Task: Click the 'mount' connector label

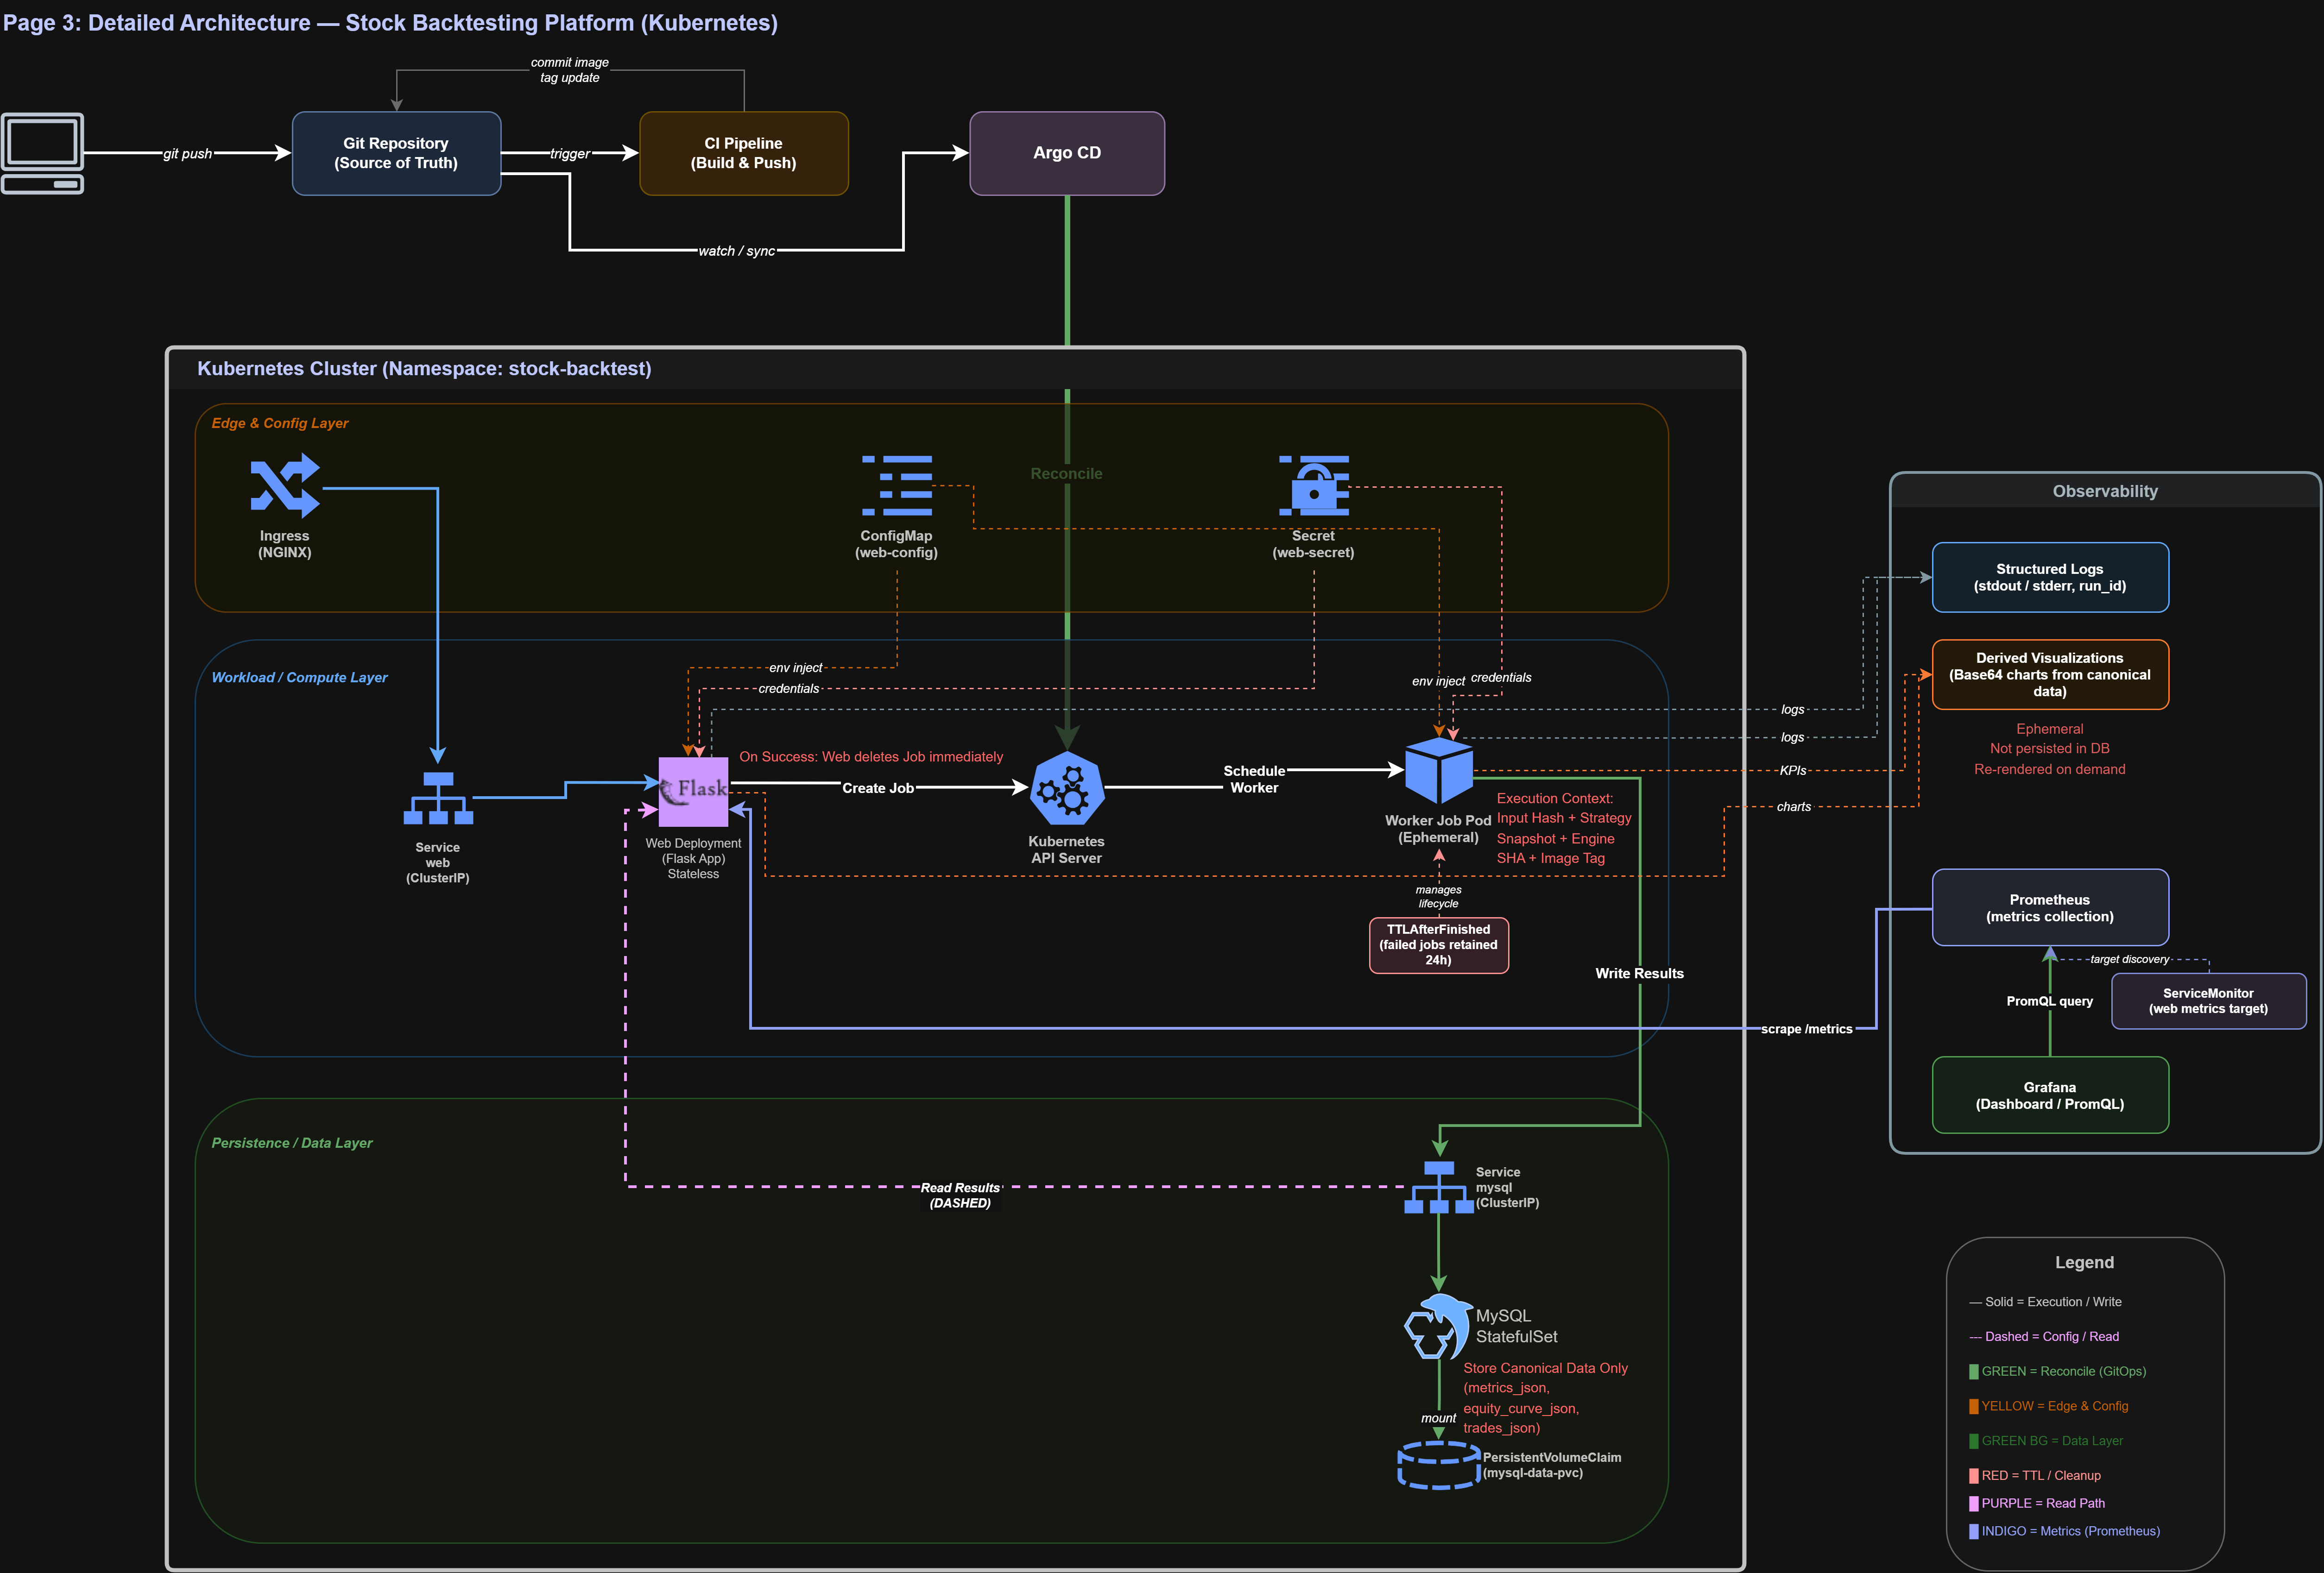Action: click(1439, 1418)
